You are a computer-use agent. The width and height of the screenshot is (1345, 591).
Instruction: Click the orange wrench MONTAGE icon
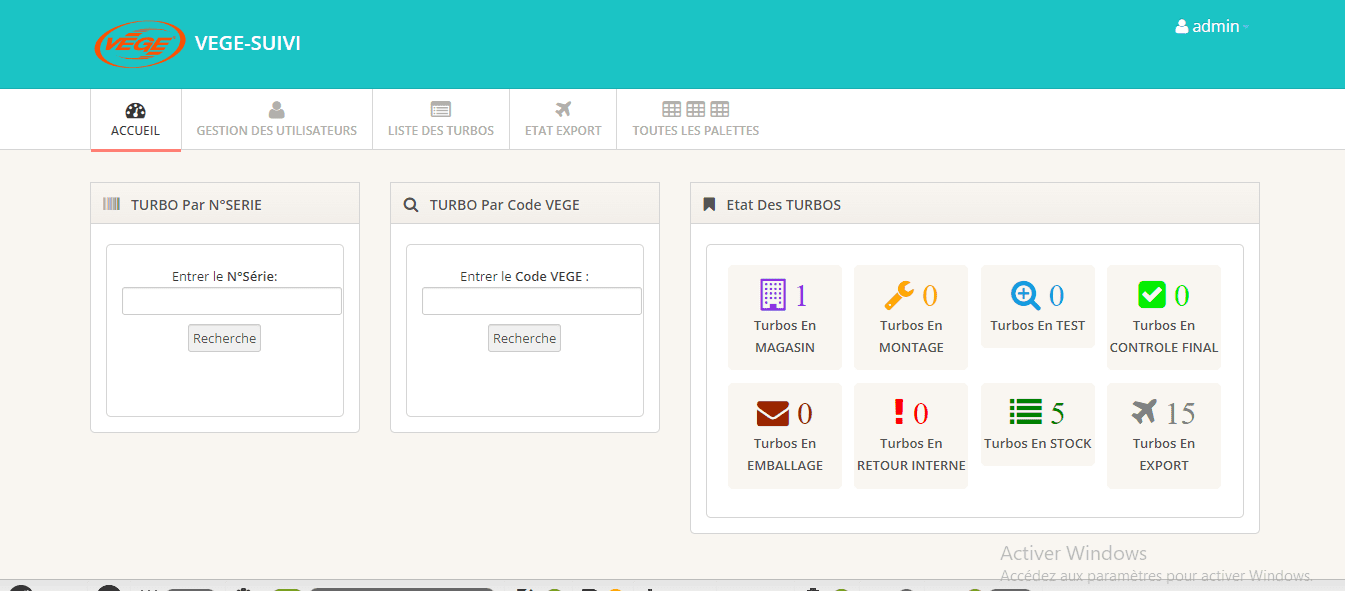pos(899,295)
